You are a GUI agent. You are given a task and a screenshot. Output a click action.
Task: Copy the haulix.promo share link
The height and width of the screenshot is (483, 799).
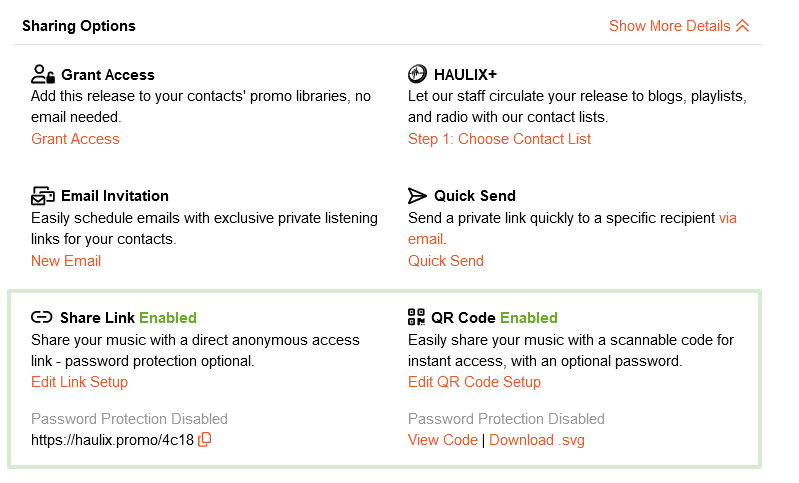tap(205, 440)
